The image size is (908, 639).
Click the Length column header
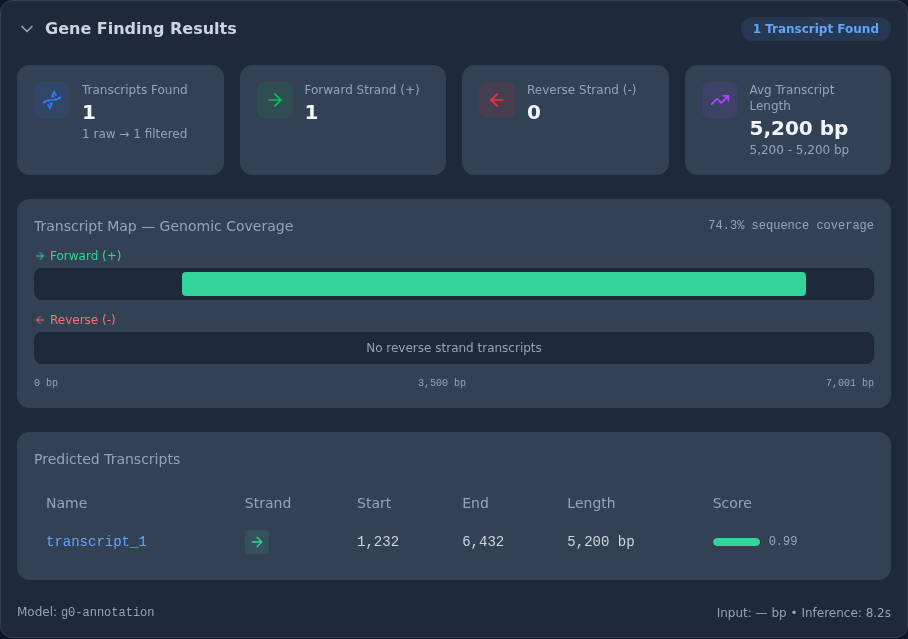tap(591, 503)
